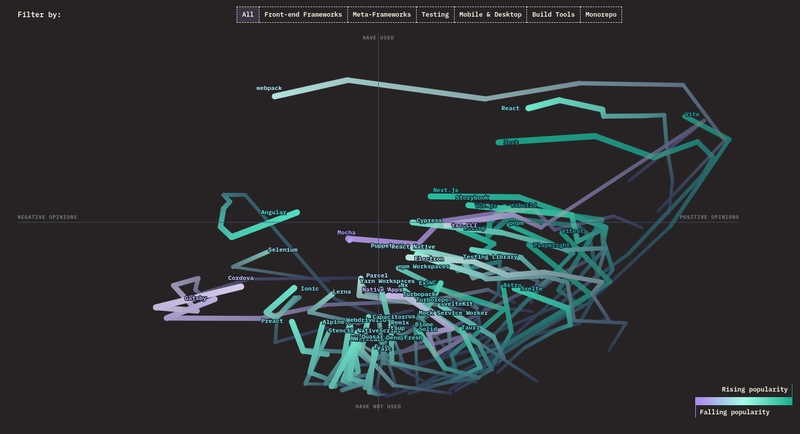Image resolution: width=800 pixels, height=434 pixels.
Task: Filter by Build Tools
Action: [553, 15]
